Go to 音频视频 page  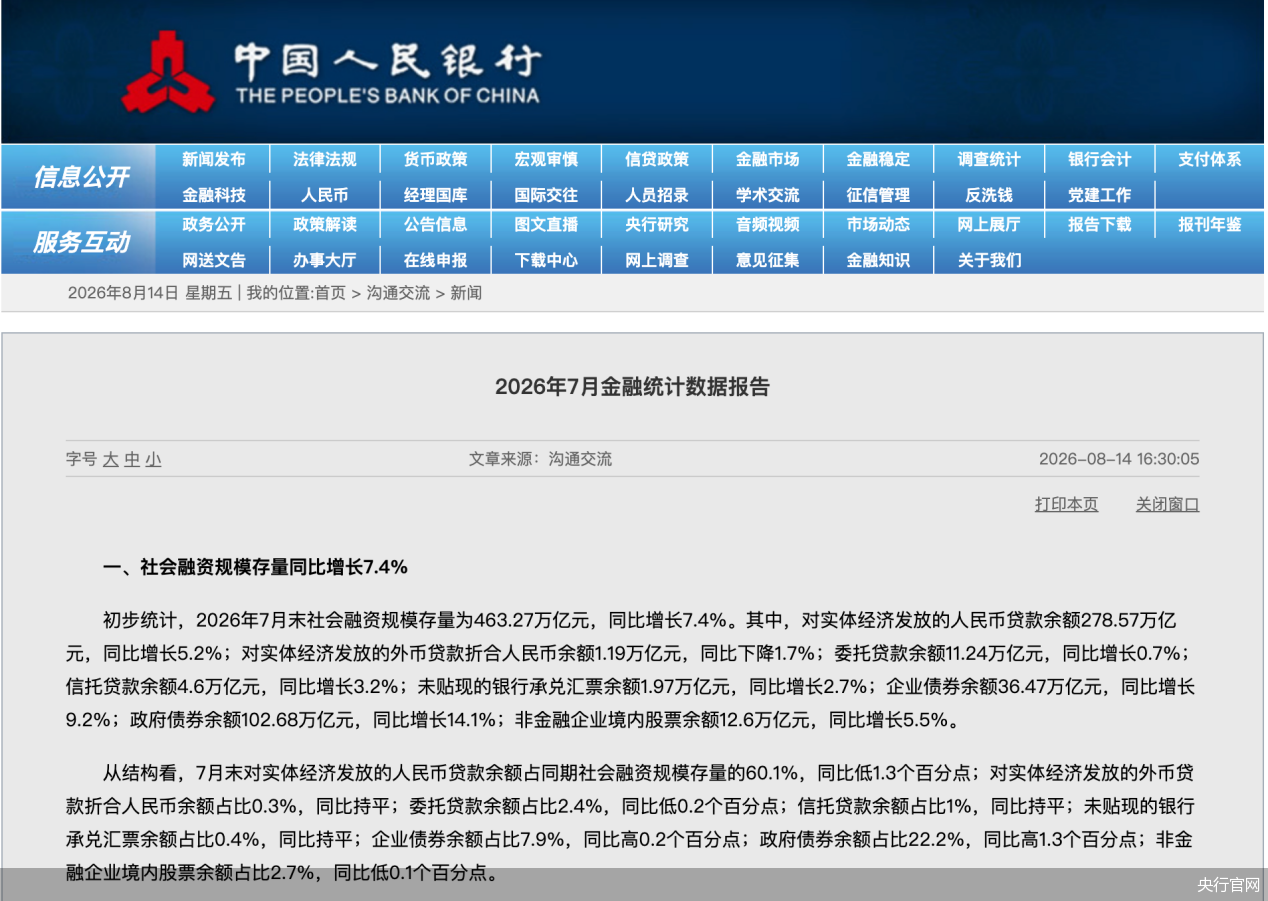tap(767, 224)
